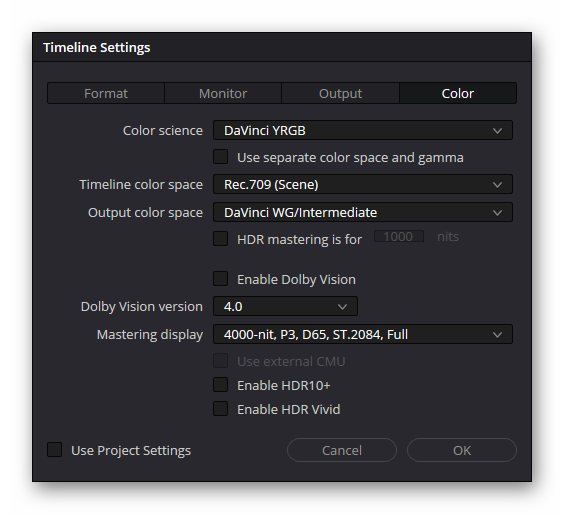Open the Mastering display dropdown
This screenshot has height=514, width=564.
click(x=363, y=334)
